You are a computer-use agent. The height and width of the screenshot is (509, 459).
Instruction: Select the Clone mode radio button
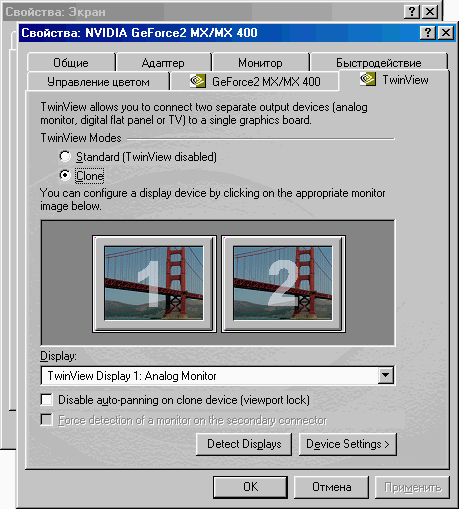pos(65,175)
